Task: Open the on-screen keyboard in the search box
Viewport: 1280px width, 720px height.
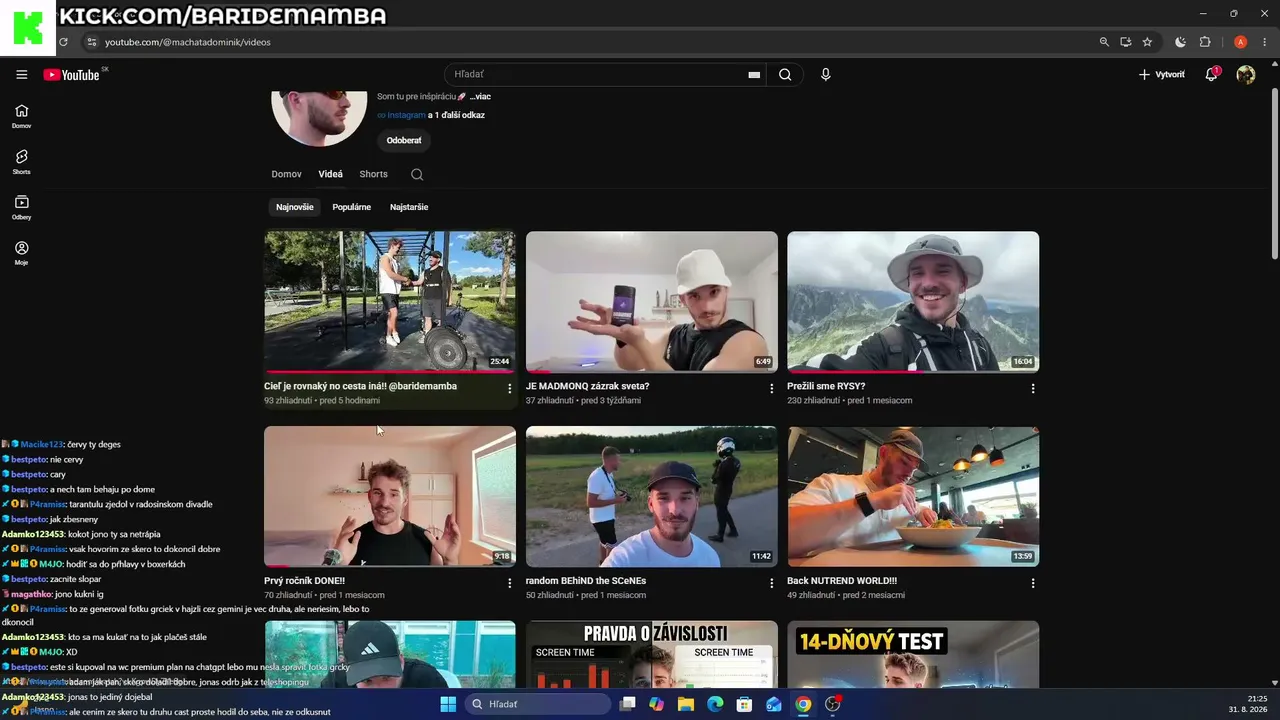Action: point(754,75)
